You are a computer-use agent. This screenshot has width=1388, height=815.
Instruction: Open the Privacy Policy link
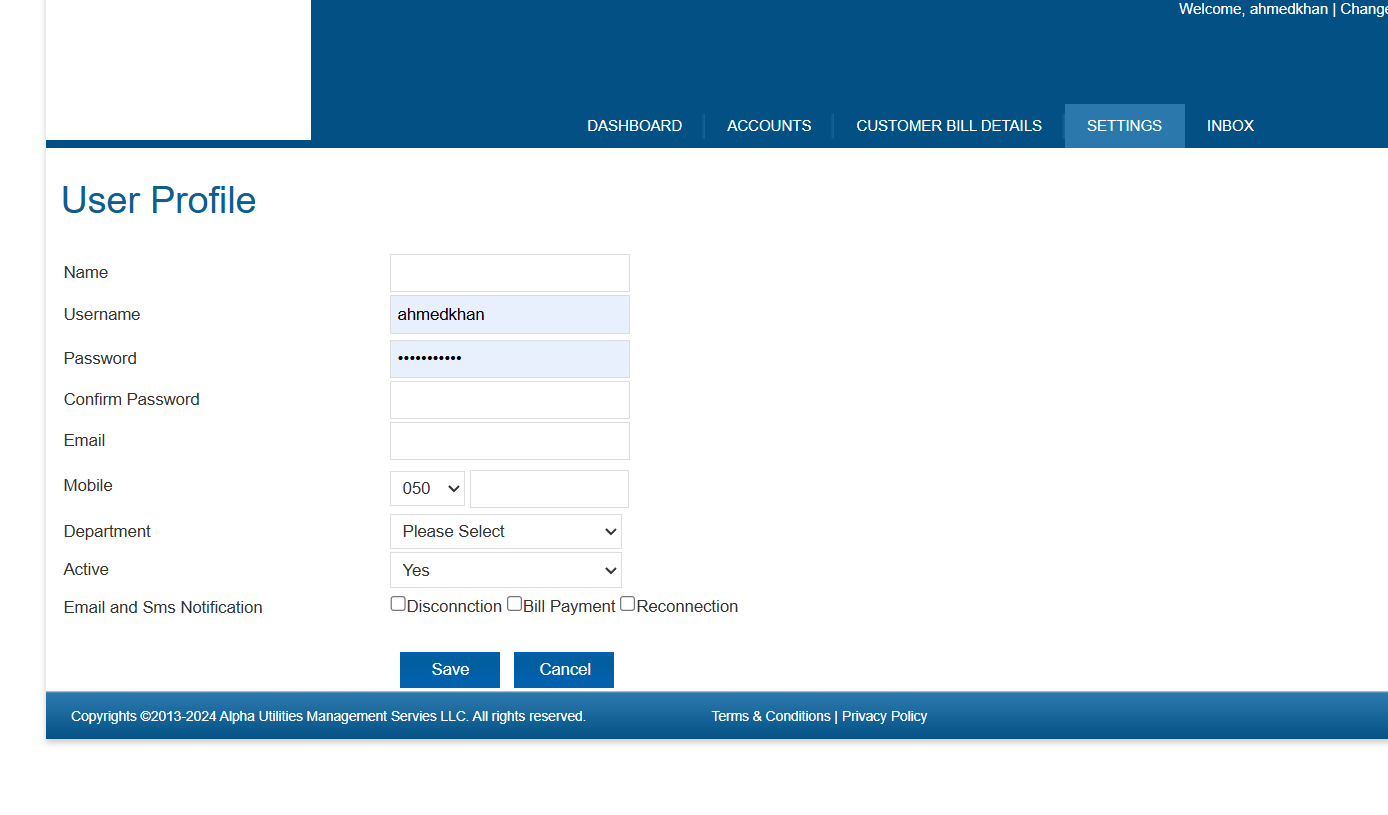point(884,716)
